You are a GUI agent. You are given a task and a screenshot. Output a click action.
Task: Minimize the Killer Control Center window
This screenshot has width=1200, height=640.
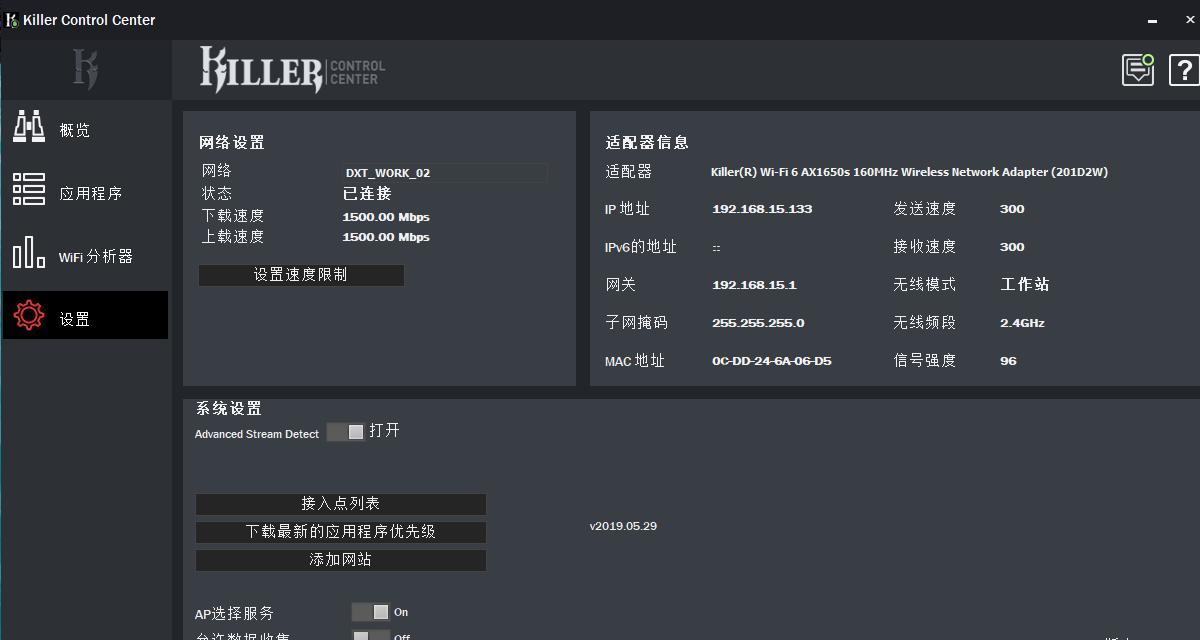pyautogui.click(x=1153, y=20)
